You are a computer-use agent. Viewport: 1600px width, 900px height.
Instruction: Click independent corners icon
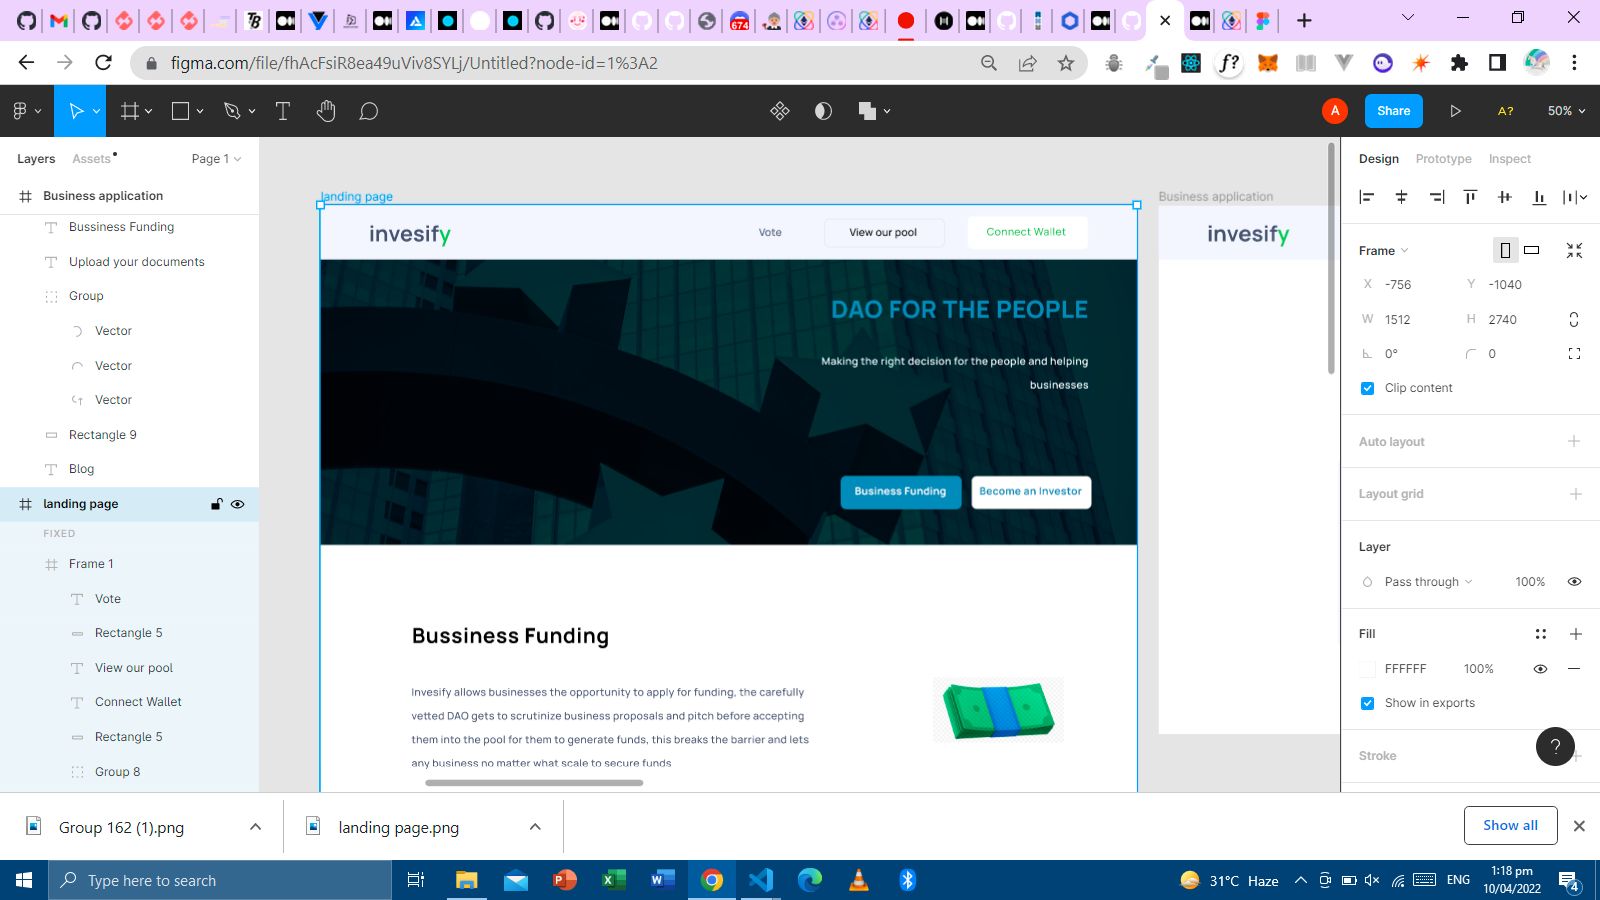(x=1574, y=354)
